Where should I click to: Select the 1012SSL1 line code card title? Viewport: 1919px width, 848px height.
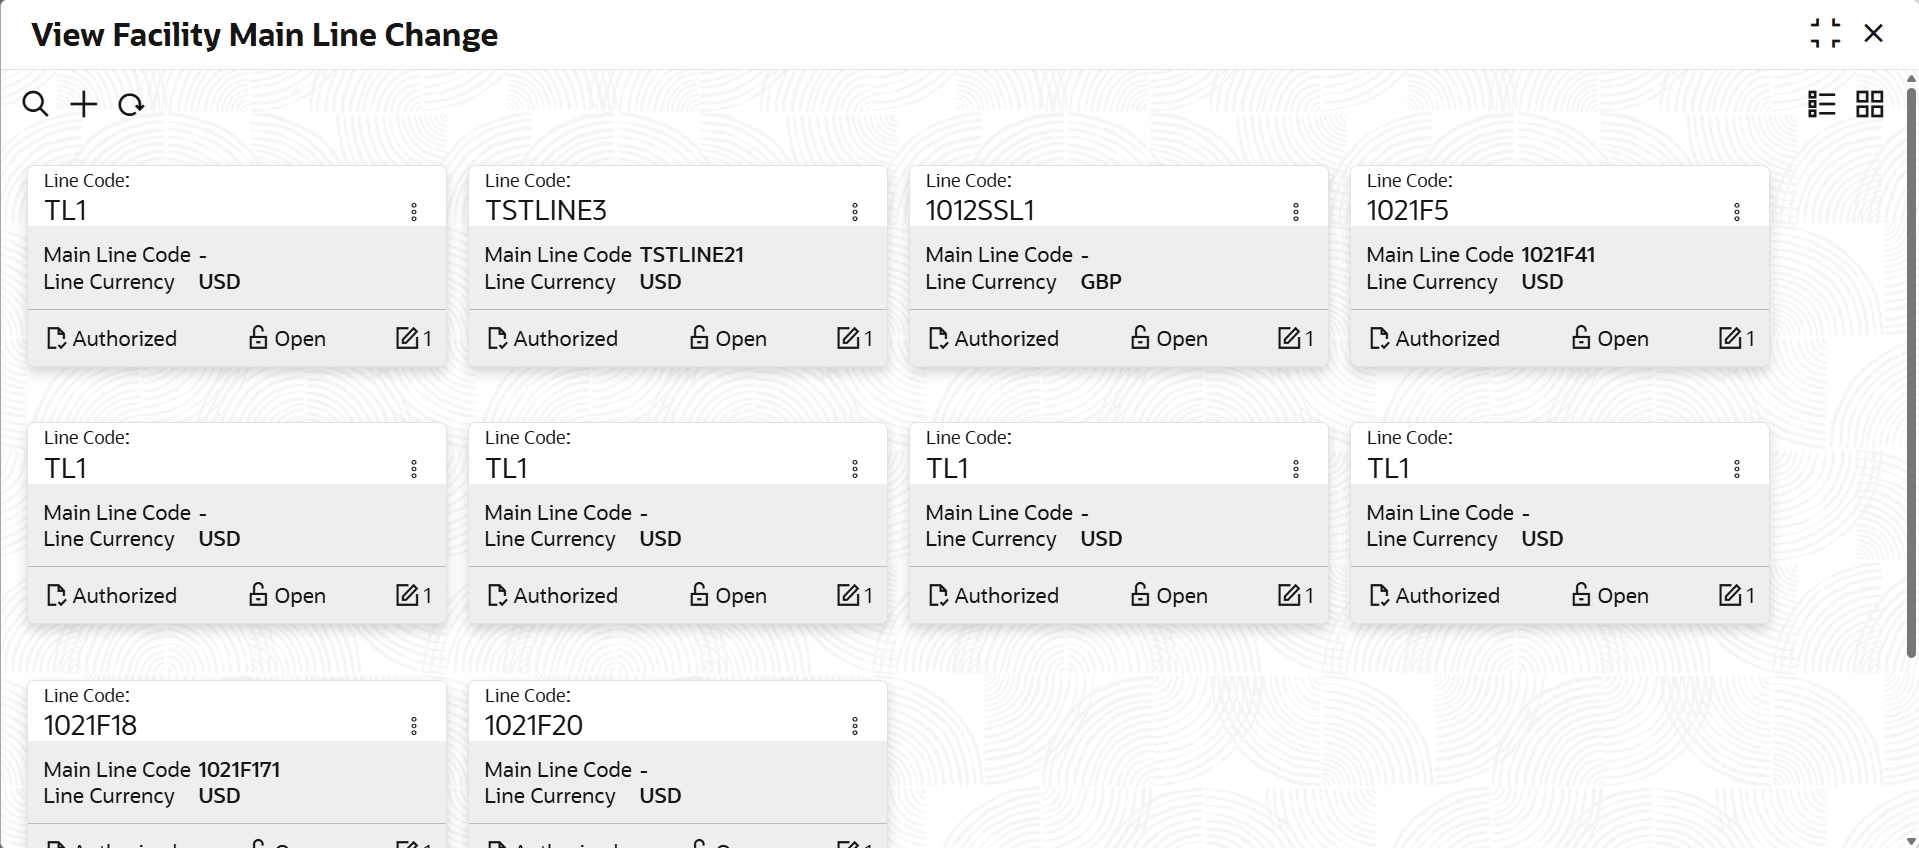(x=980, y=211)
